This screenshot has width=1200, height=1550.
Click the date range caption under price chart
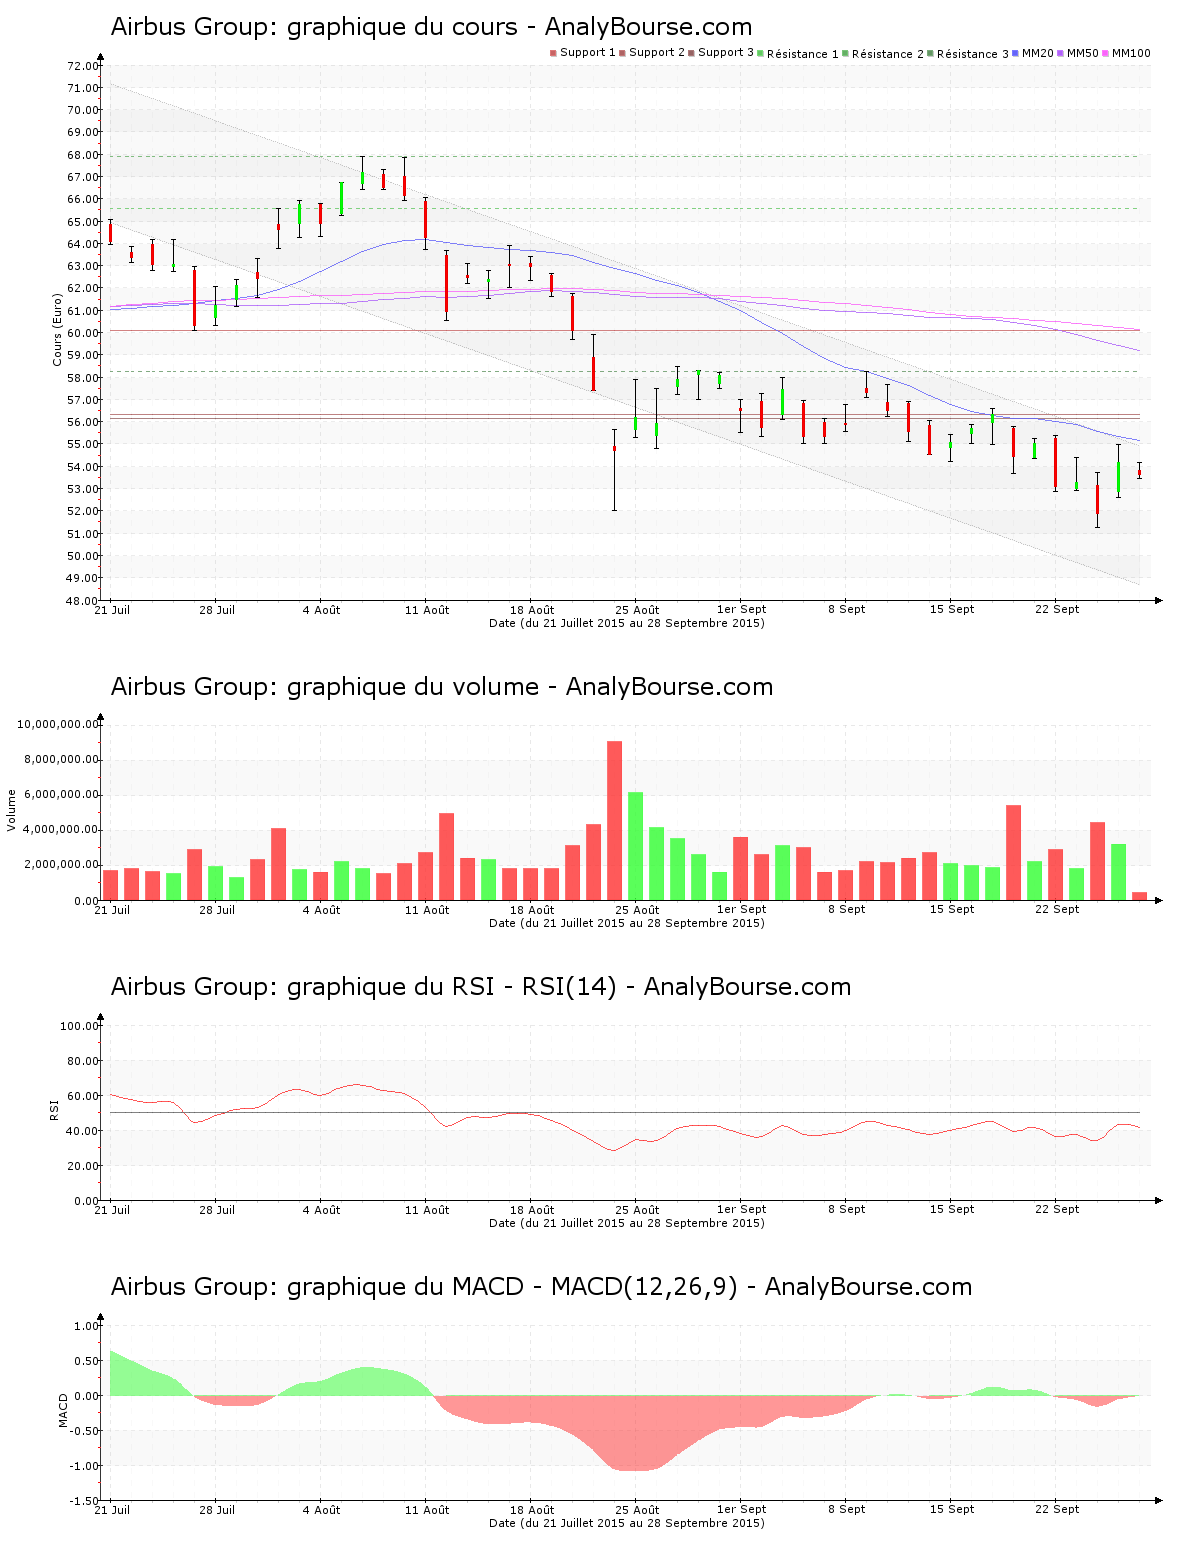click(627, 623)
